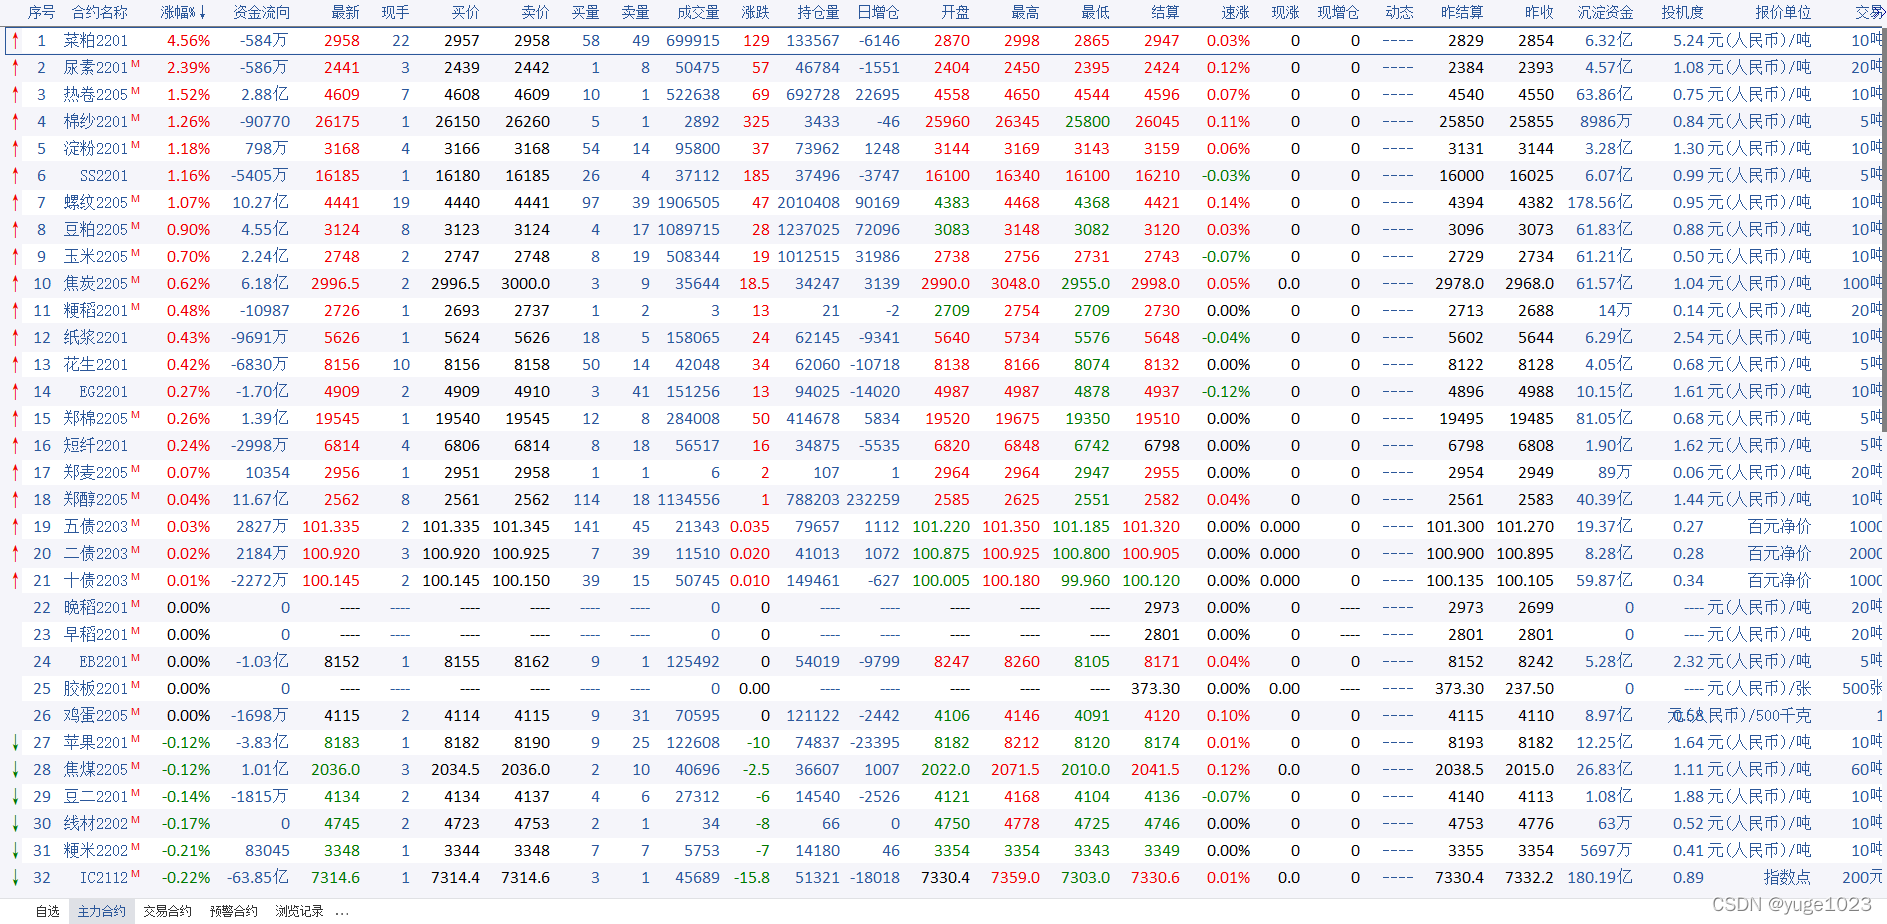
Task: Click the 最高 column header
Action: pyautogui.click(x=1025, y=12)
